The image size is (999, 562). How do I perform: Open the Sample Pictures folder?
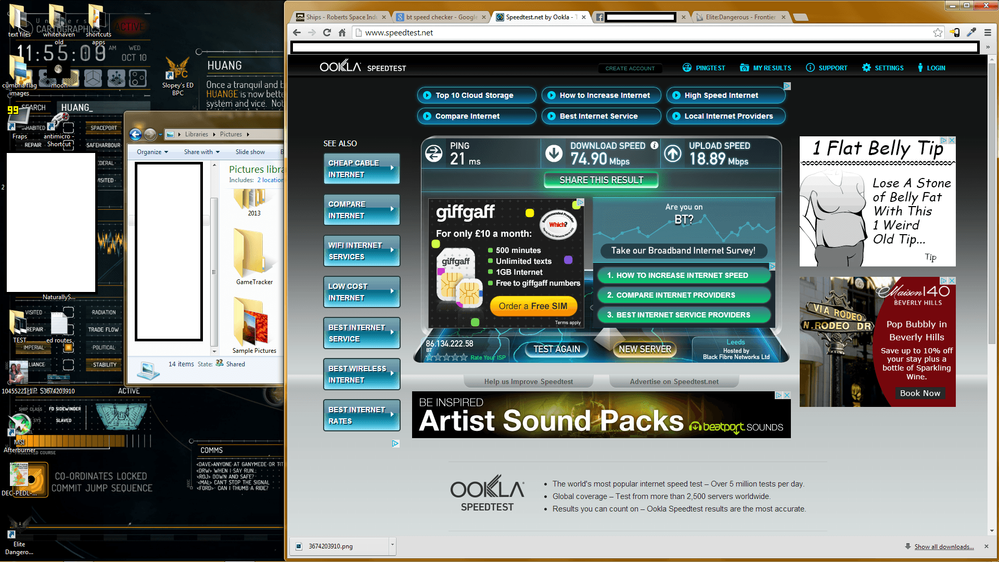click(254, 326)
